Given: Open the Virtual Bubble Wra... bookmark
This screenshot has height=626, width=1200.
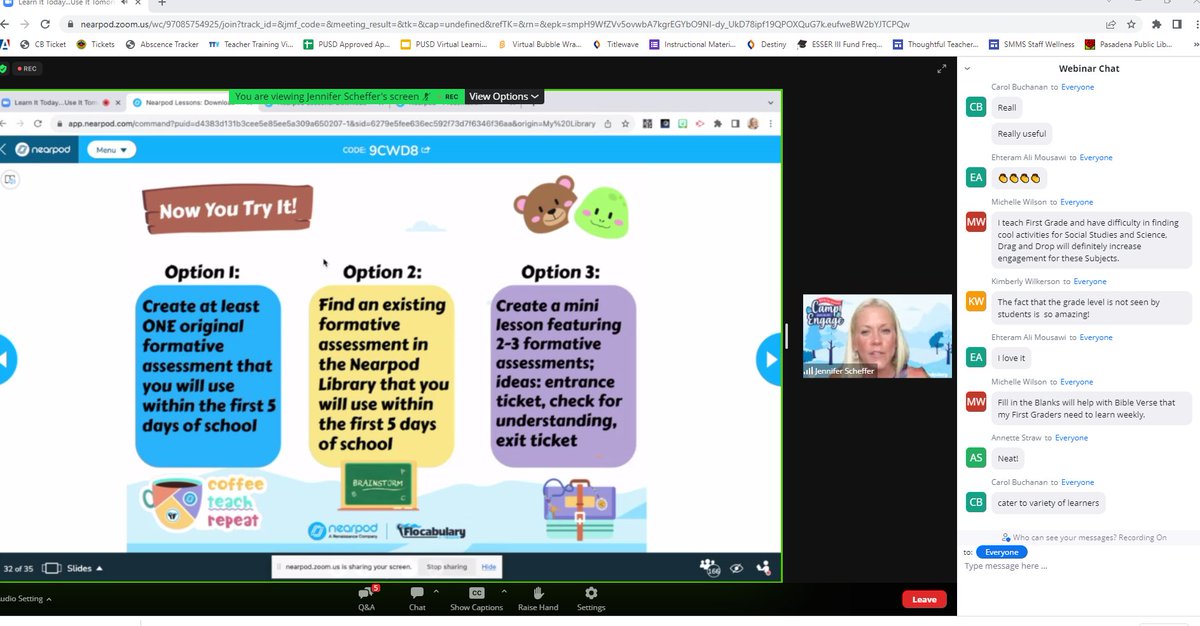Looking at the screenshot, I should pyautogui.click(x=541, y=44).
